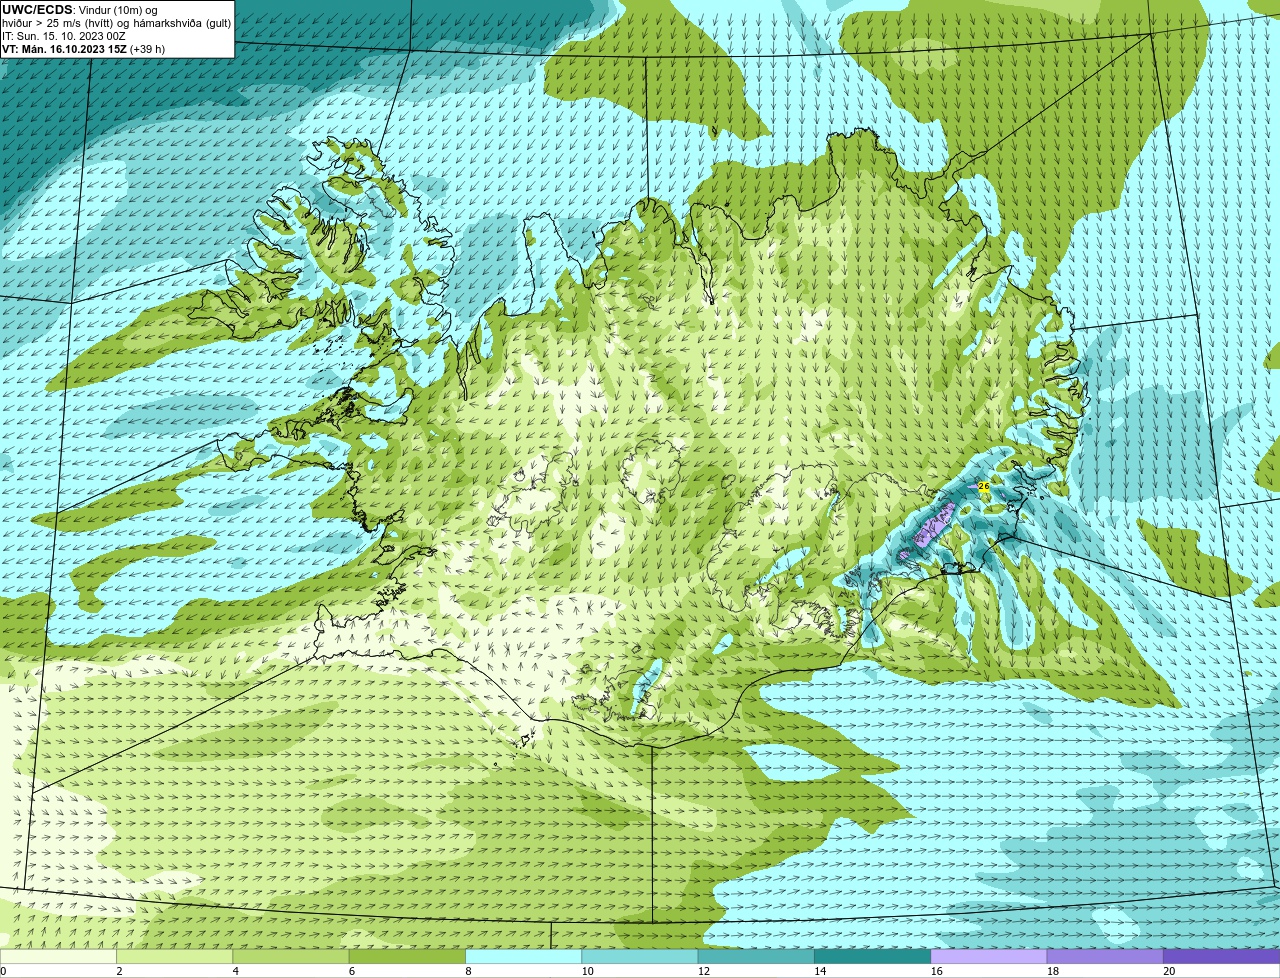1280x978 pixels.
Task: Click the 6–8 m/s olive green swatch
Action: pos(407,956)
